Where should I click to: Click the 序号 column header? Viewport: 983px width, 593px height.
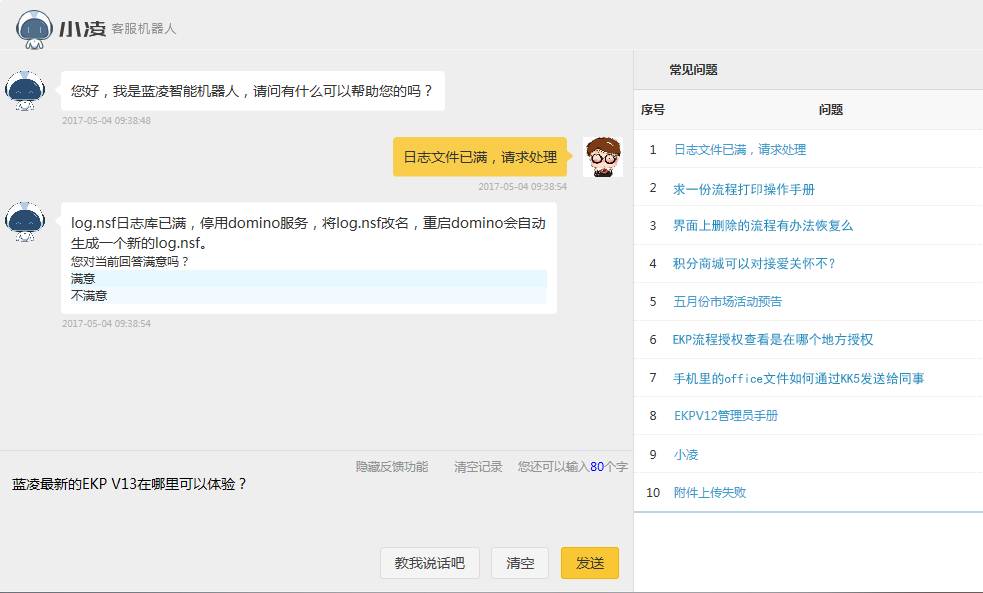653,110
